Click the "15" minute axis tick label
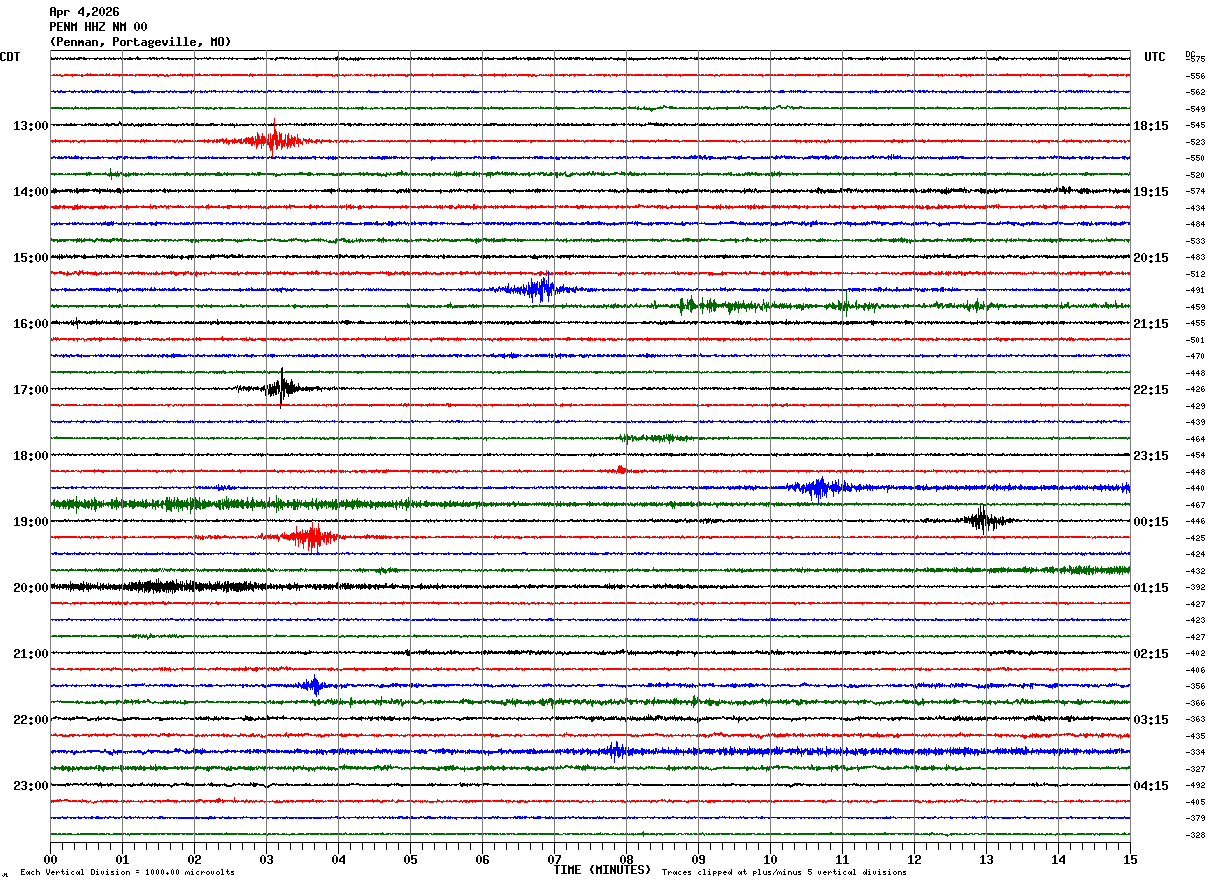The height and width of the screenshot is (886, 1210). (x=1130, y=859)
